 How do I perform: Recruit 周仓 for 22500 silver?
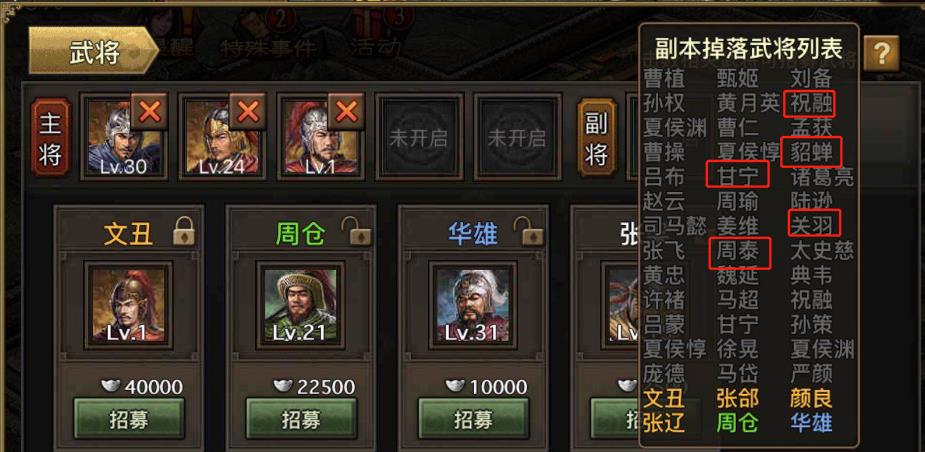[301, 419]
